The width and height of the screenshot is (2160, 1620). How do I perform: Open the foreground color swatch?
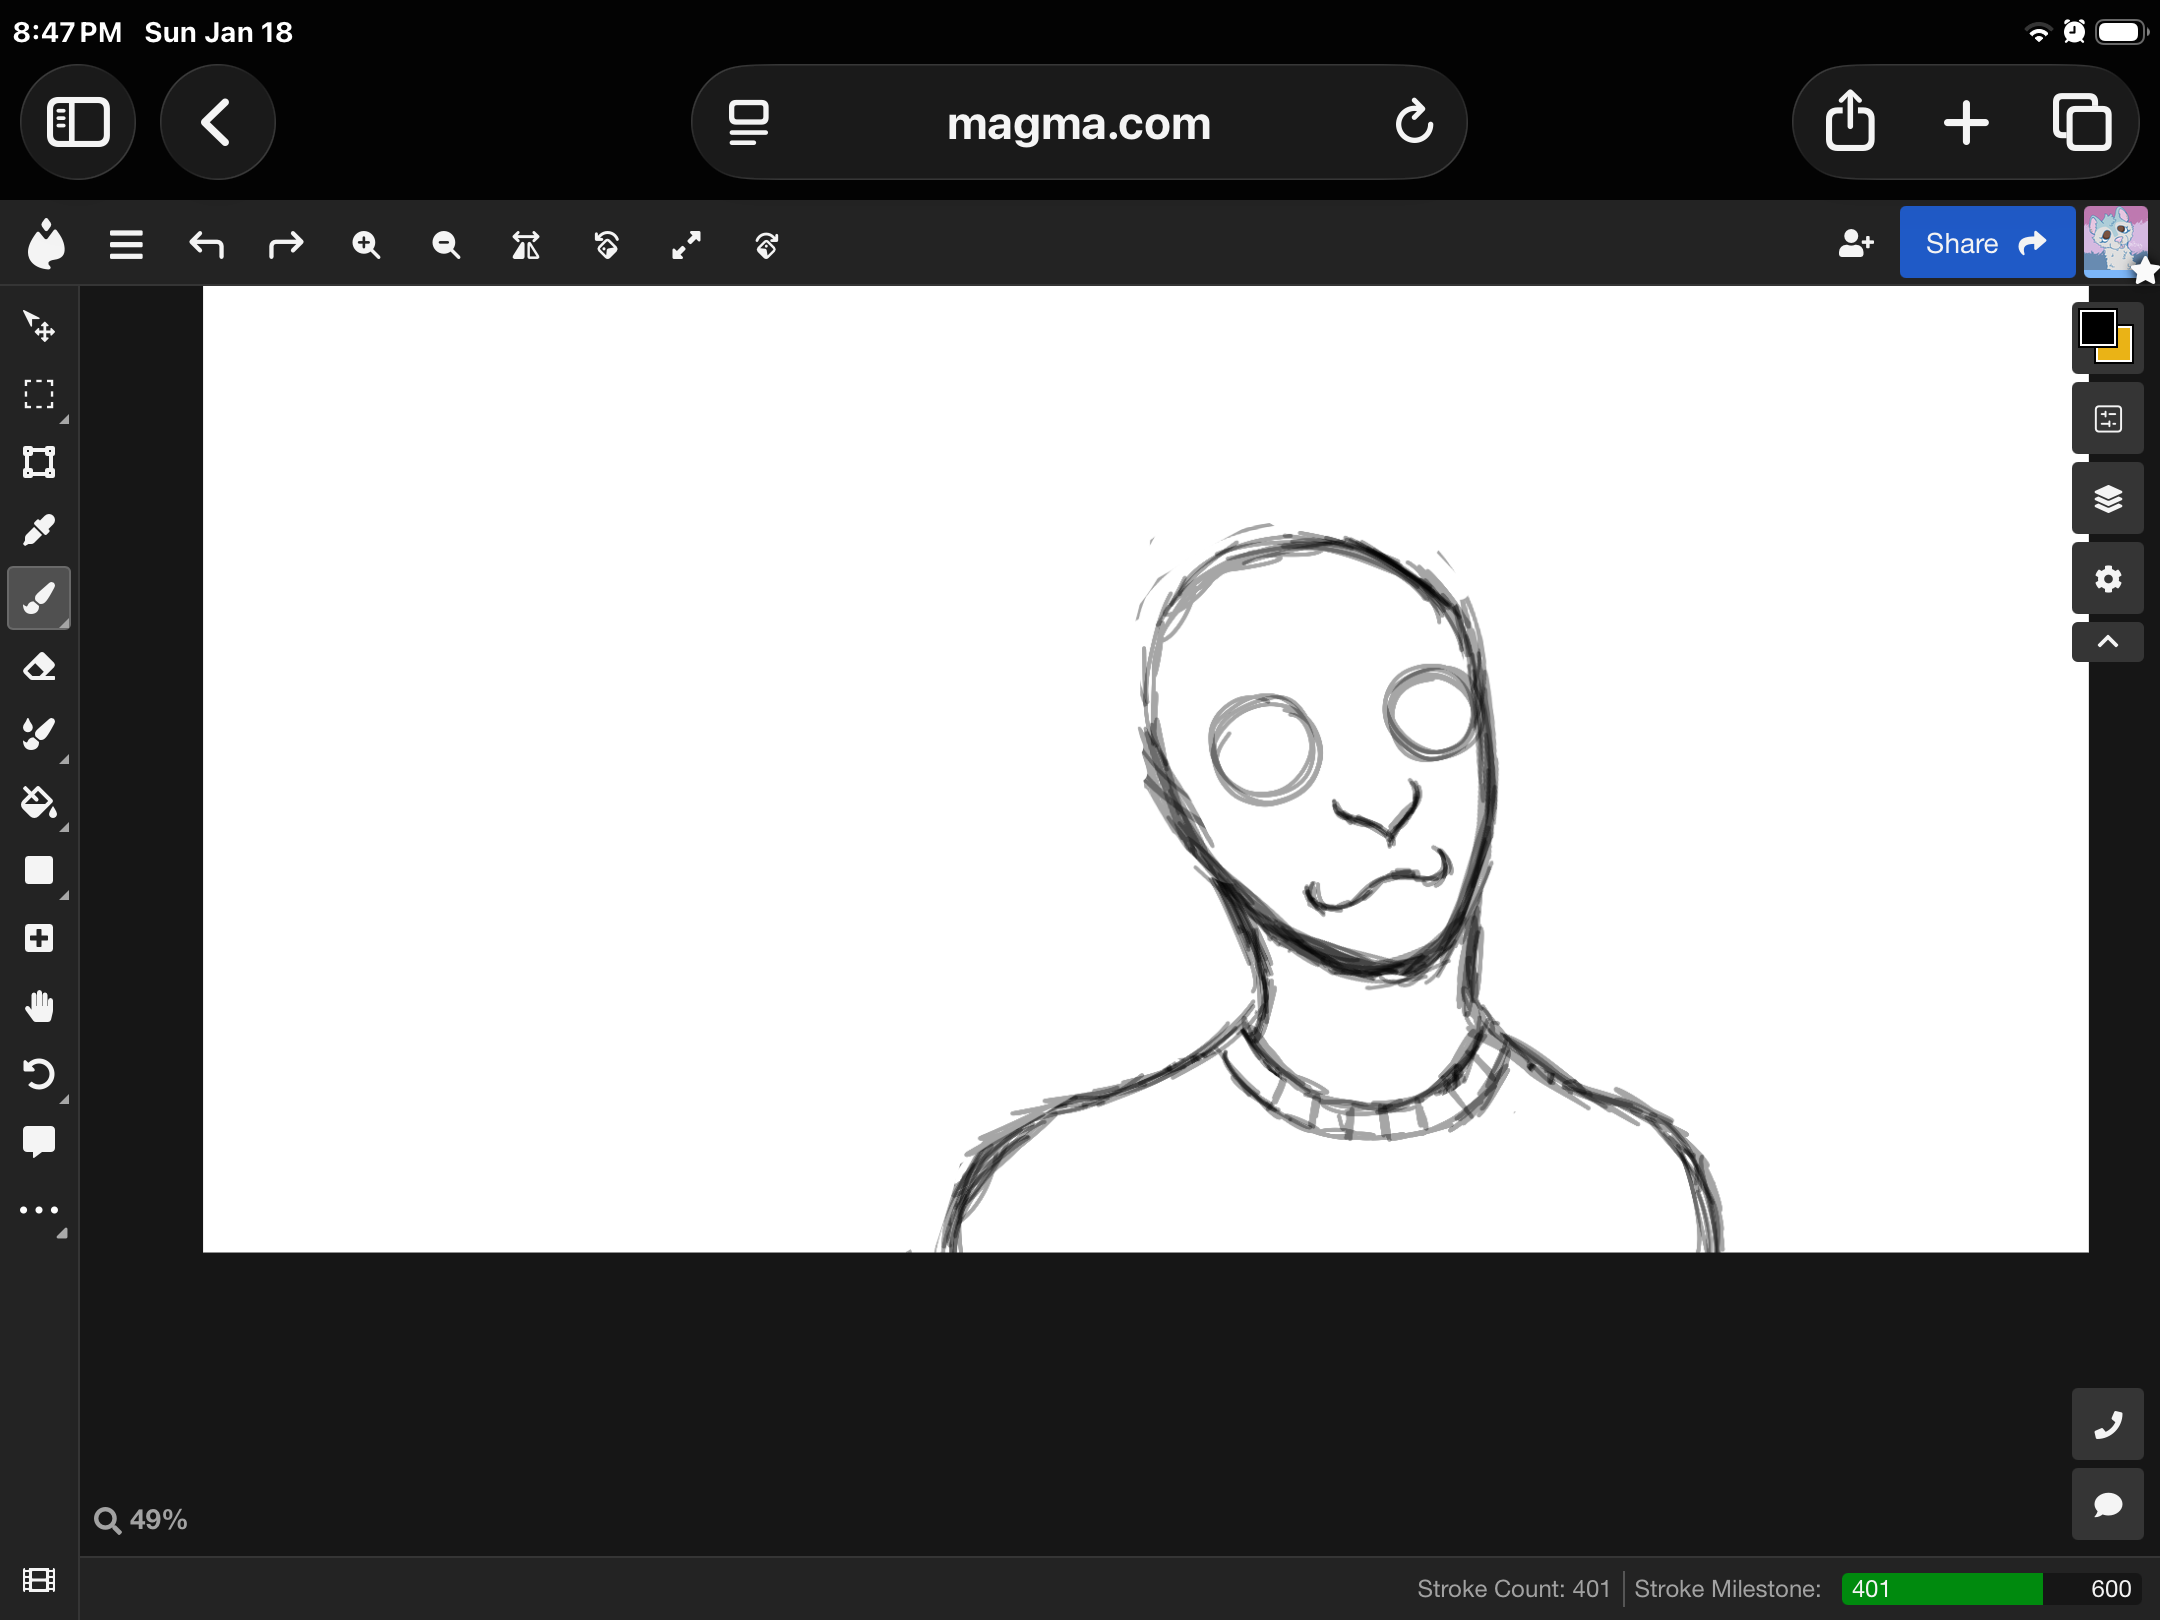click(2100, 328)
